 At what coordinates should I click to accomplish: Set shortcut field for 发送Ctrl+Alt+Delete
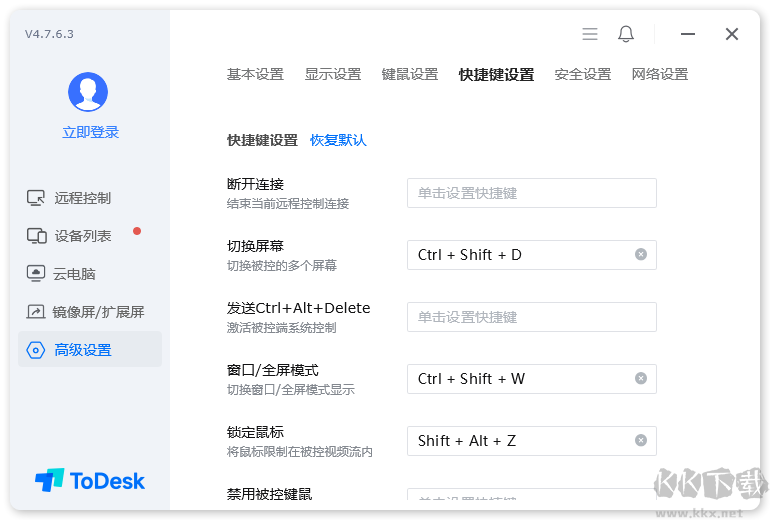tap(532, 317)
